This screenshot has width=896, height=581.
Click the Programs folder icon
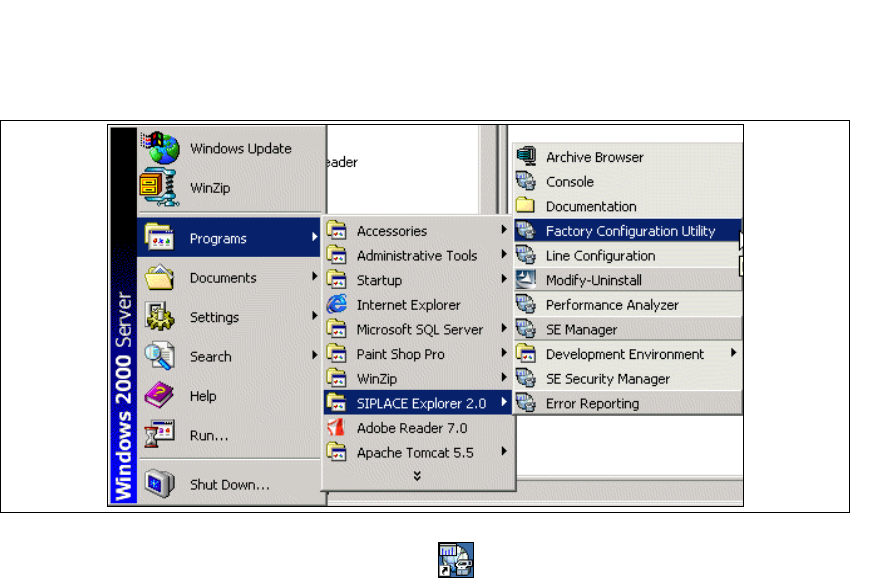(159, 238)
